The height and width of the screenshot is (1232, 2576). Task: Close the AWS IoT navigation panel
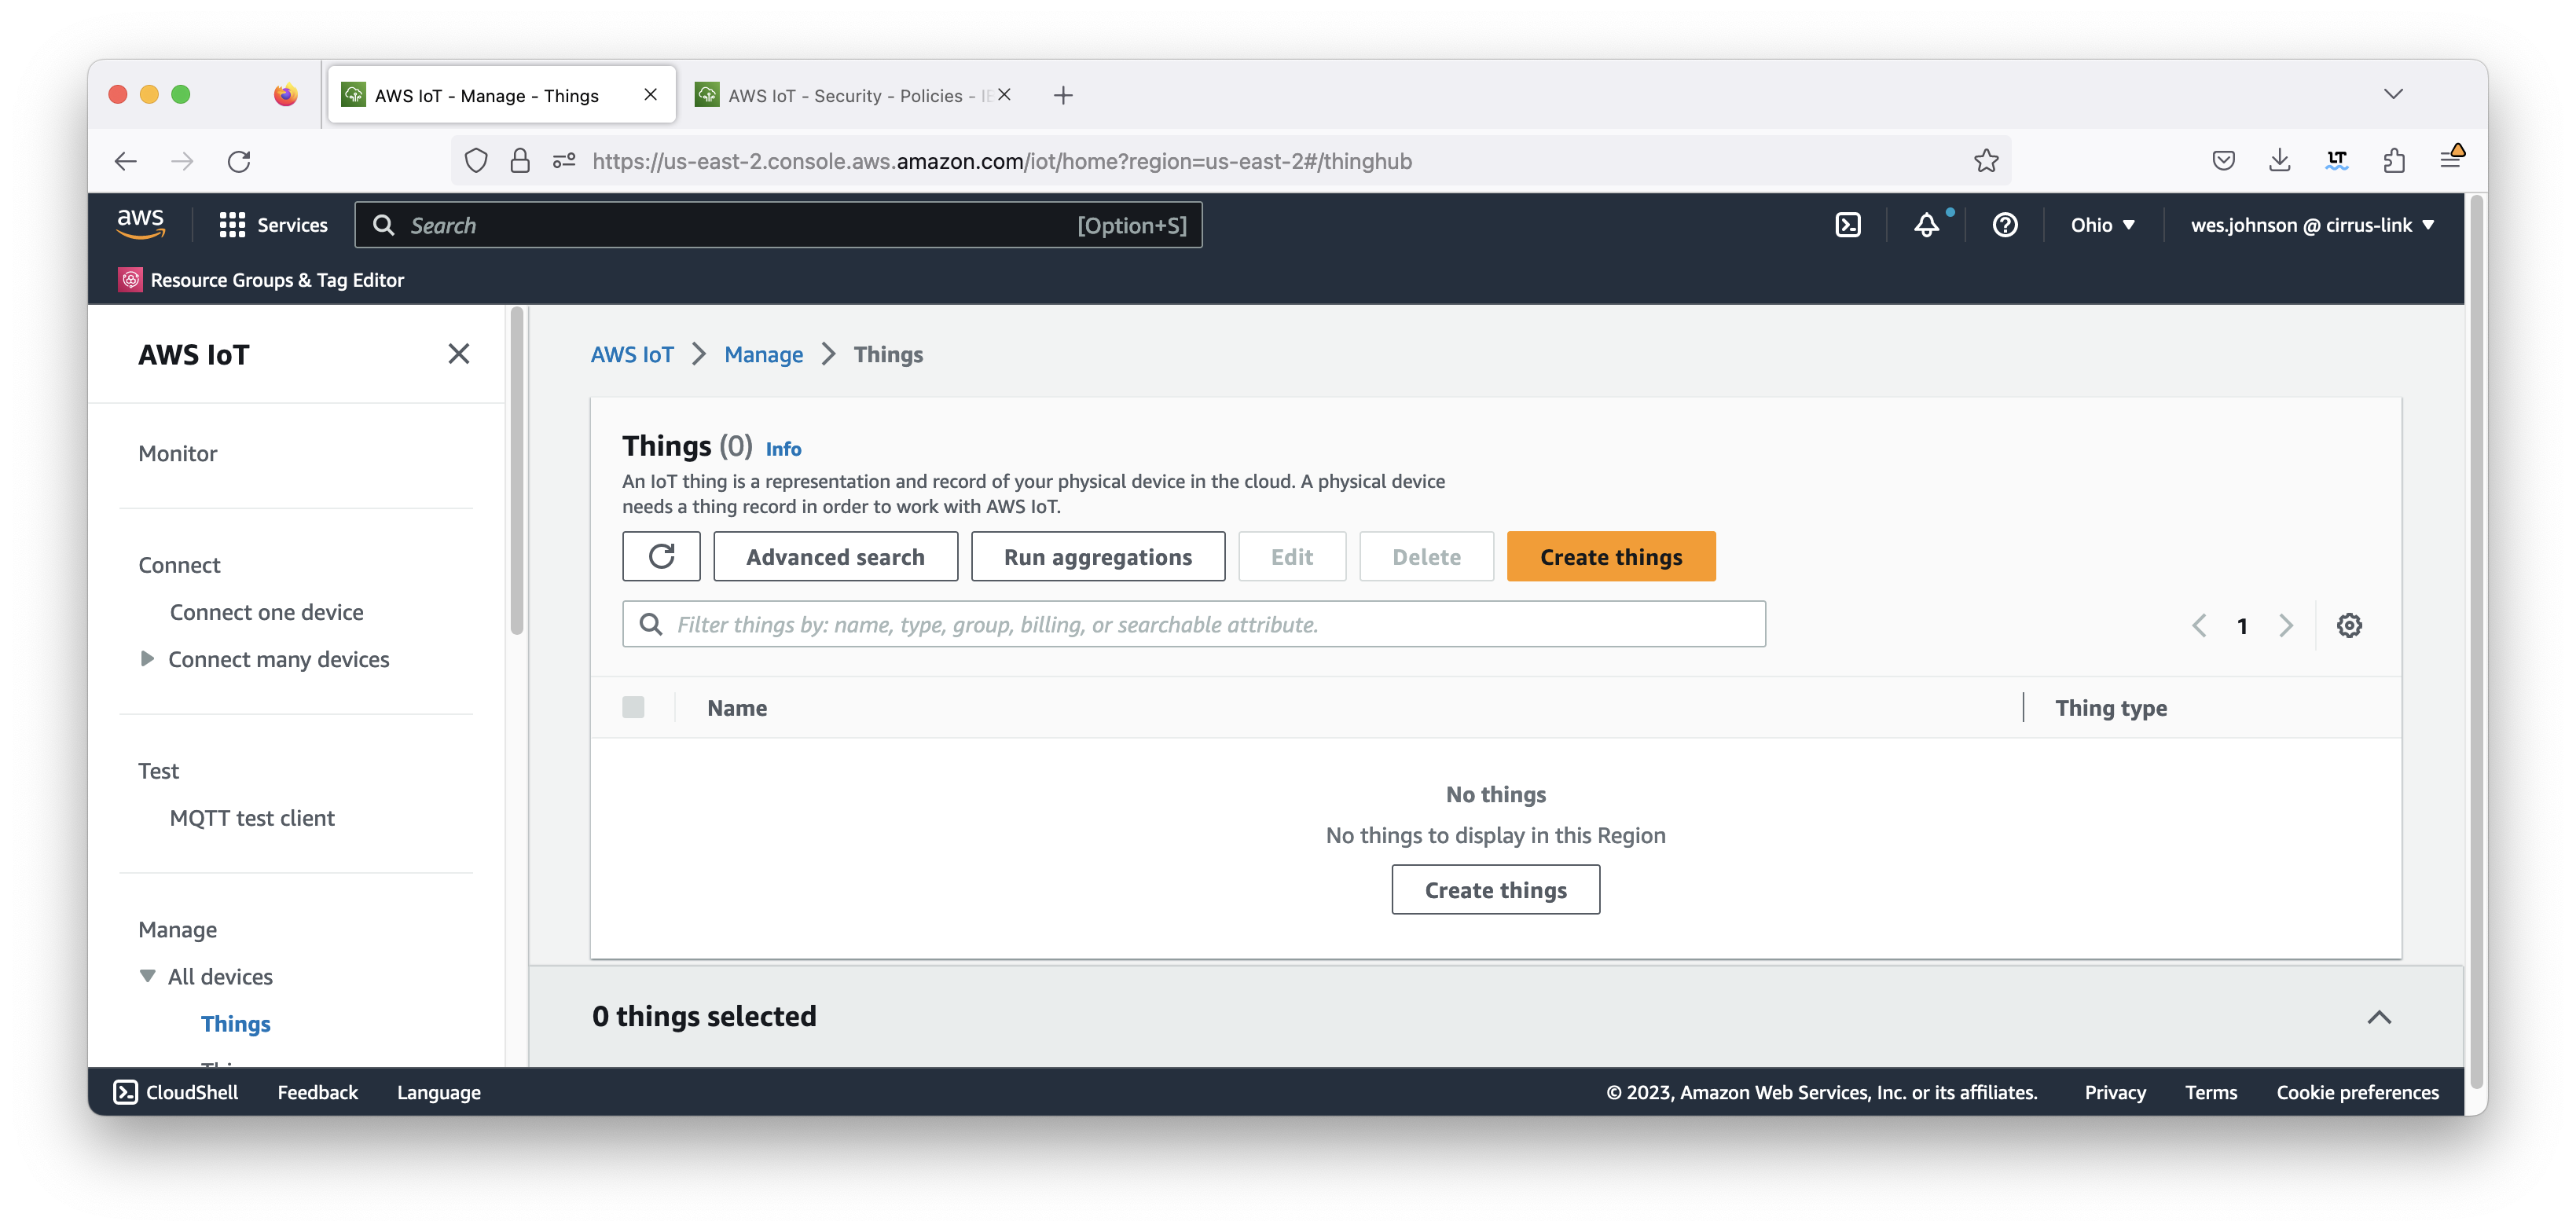pos(458,354)
